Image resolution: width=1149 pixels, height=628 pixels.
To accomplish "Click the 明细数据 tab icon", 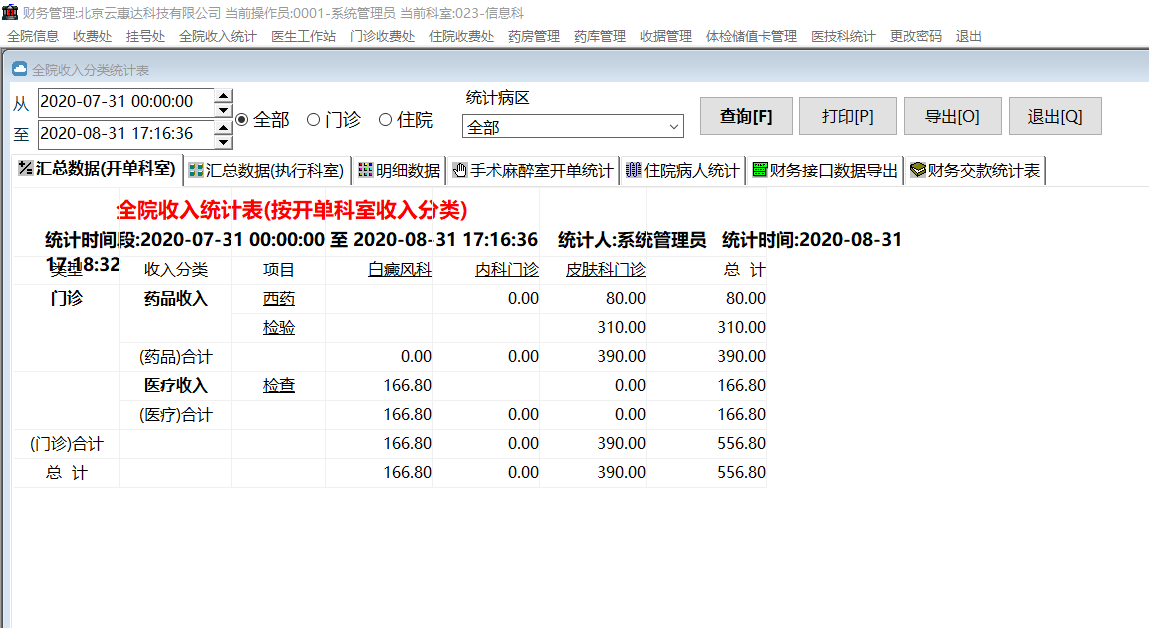I will (x=366, y=171).
